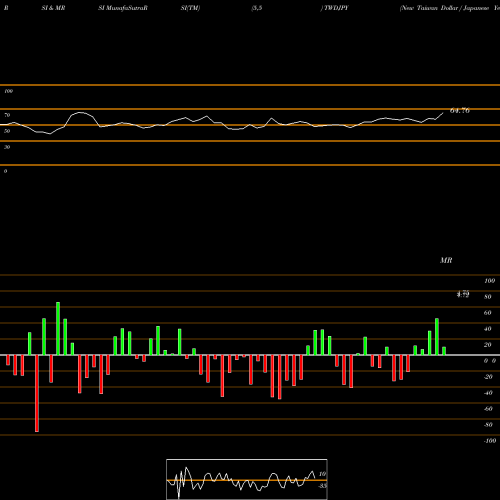Click the longest red histogram bar

tap(37, 393)
